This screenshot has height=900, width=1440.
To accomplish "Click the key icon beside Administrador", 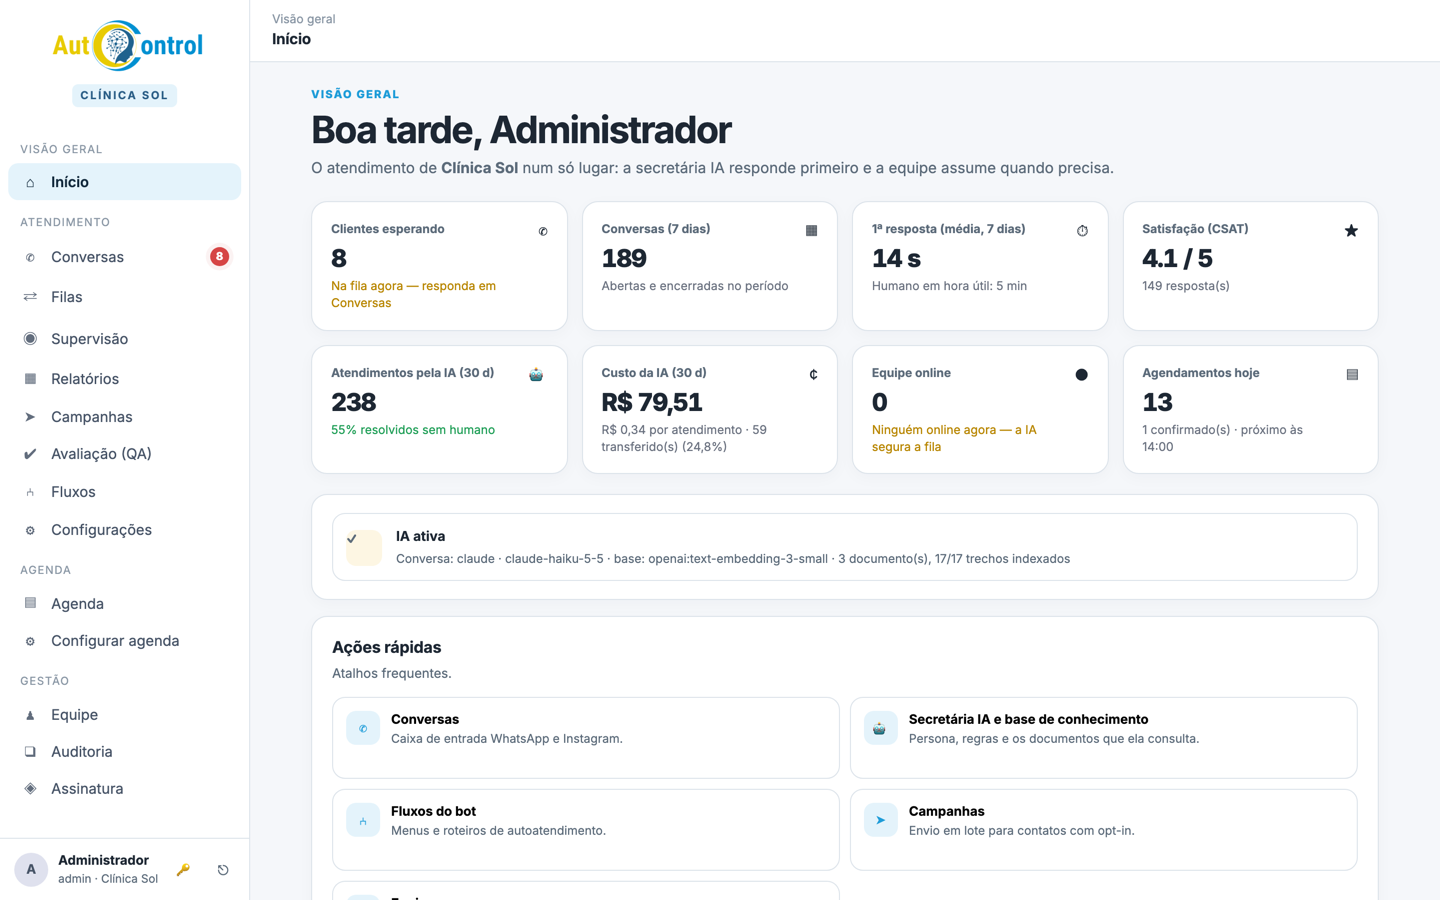I will [183, 870].
